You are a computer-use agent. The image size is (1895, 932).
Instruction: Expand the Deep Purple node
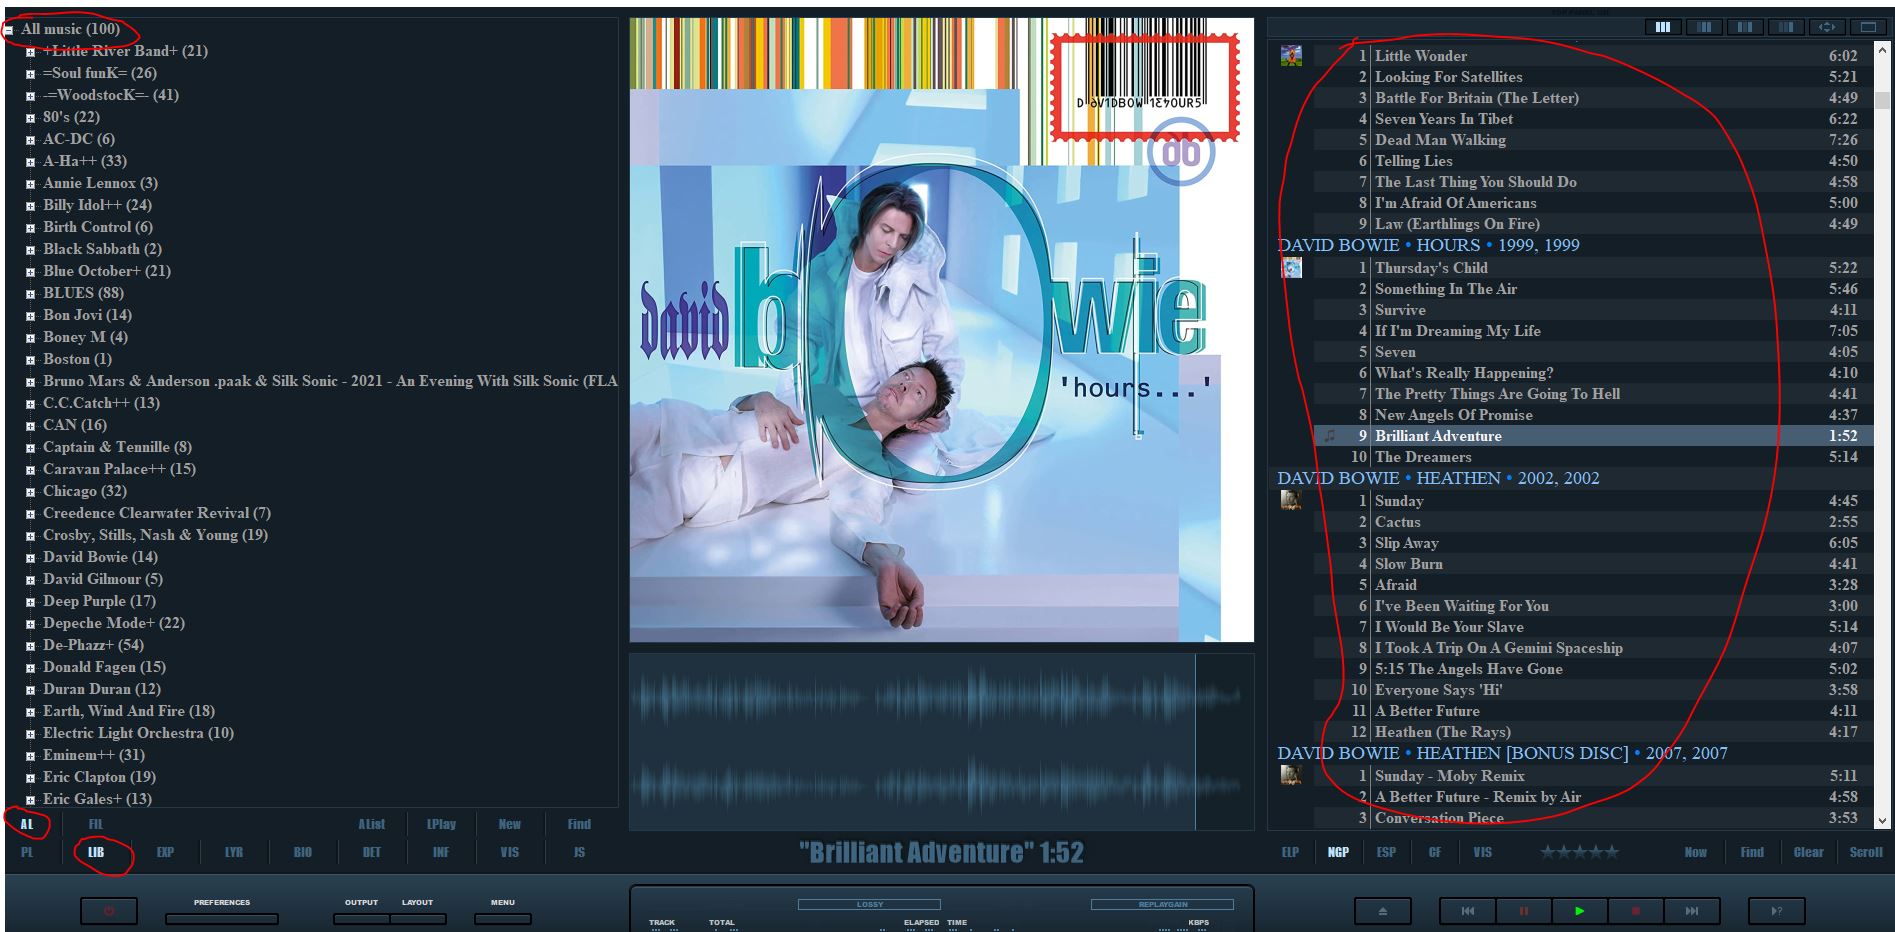[x=30, y=602]
